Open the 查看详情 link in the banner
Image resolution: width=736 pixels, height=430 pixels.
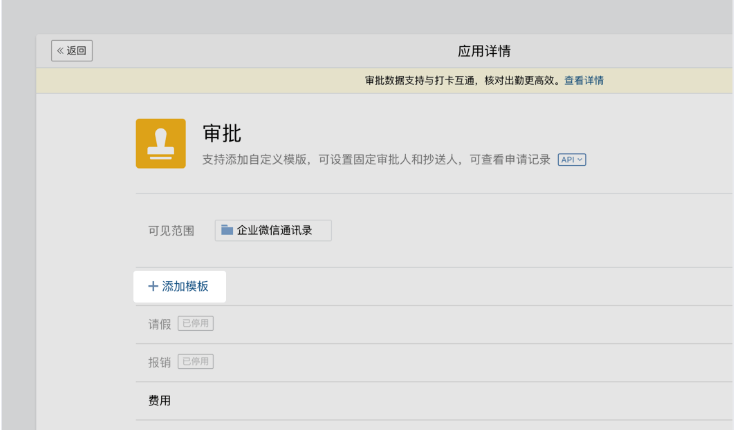coord(583,81)
